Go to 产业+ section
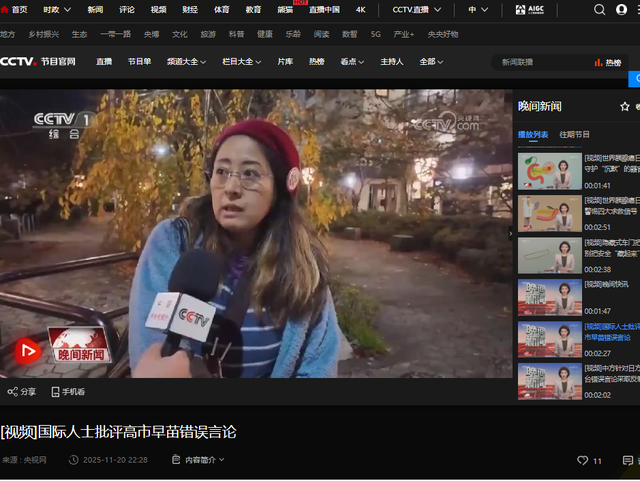 tap(404, 34)
